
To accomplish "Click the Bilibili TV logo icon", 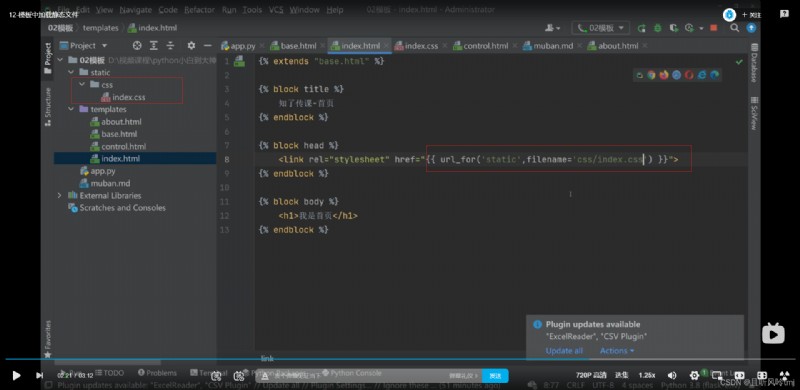I will point(773,333).
